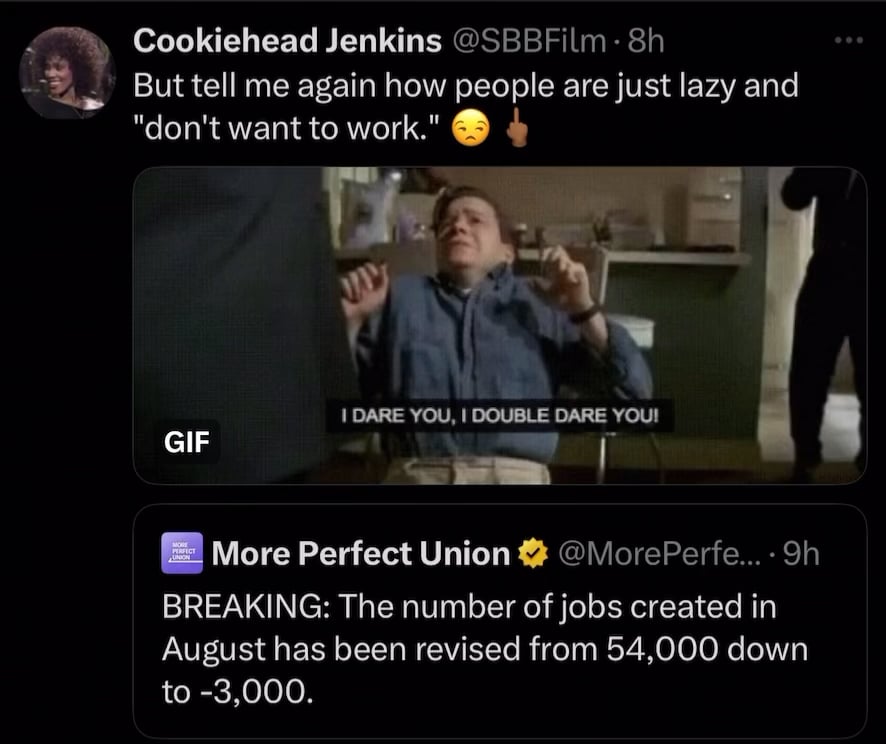Screen dimensions: 886x744
Task: Open the Cookiehead Jenkins display name
Action: [287, 41]
